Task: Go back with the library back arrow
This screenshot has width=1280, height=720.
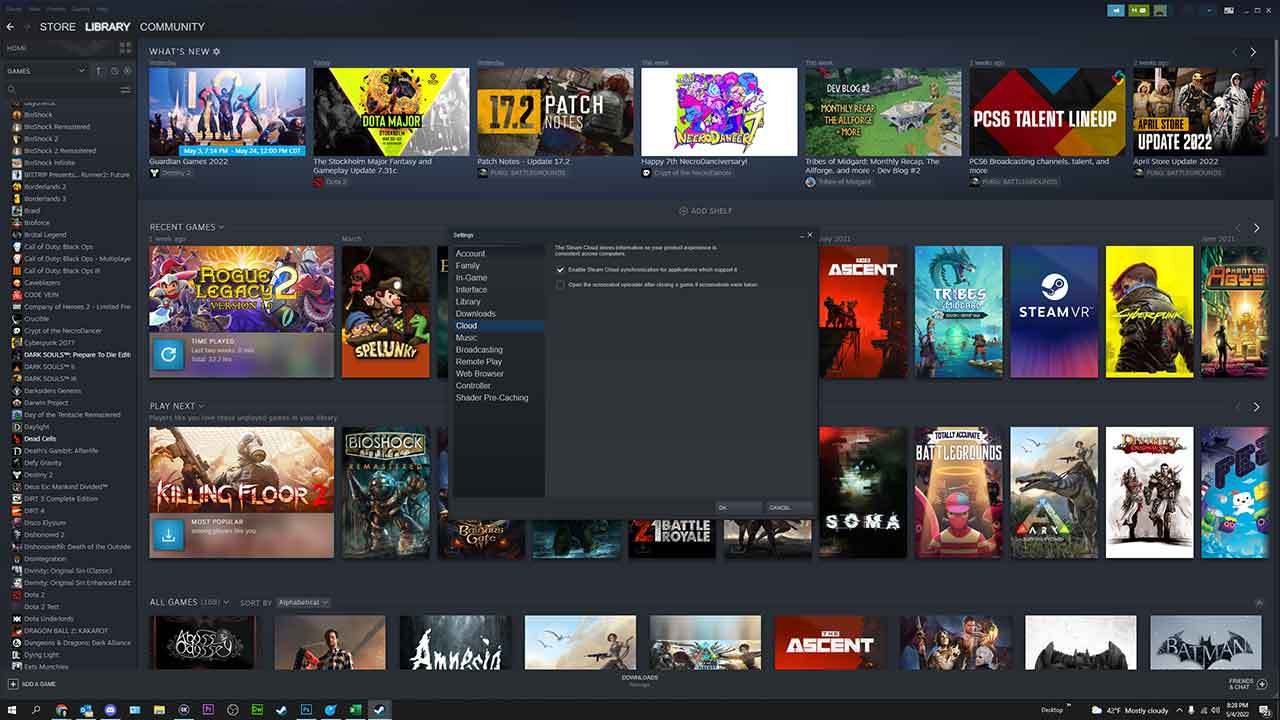Action: click(x=10, y=27)
